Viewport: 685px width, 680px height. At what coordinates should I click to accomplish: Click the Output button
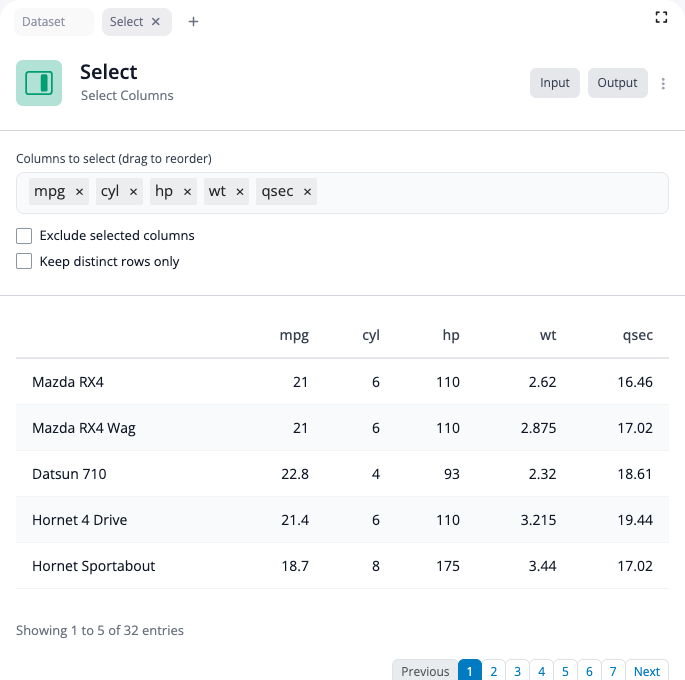coord(617,83)
